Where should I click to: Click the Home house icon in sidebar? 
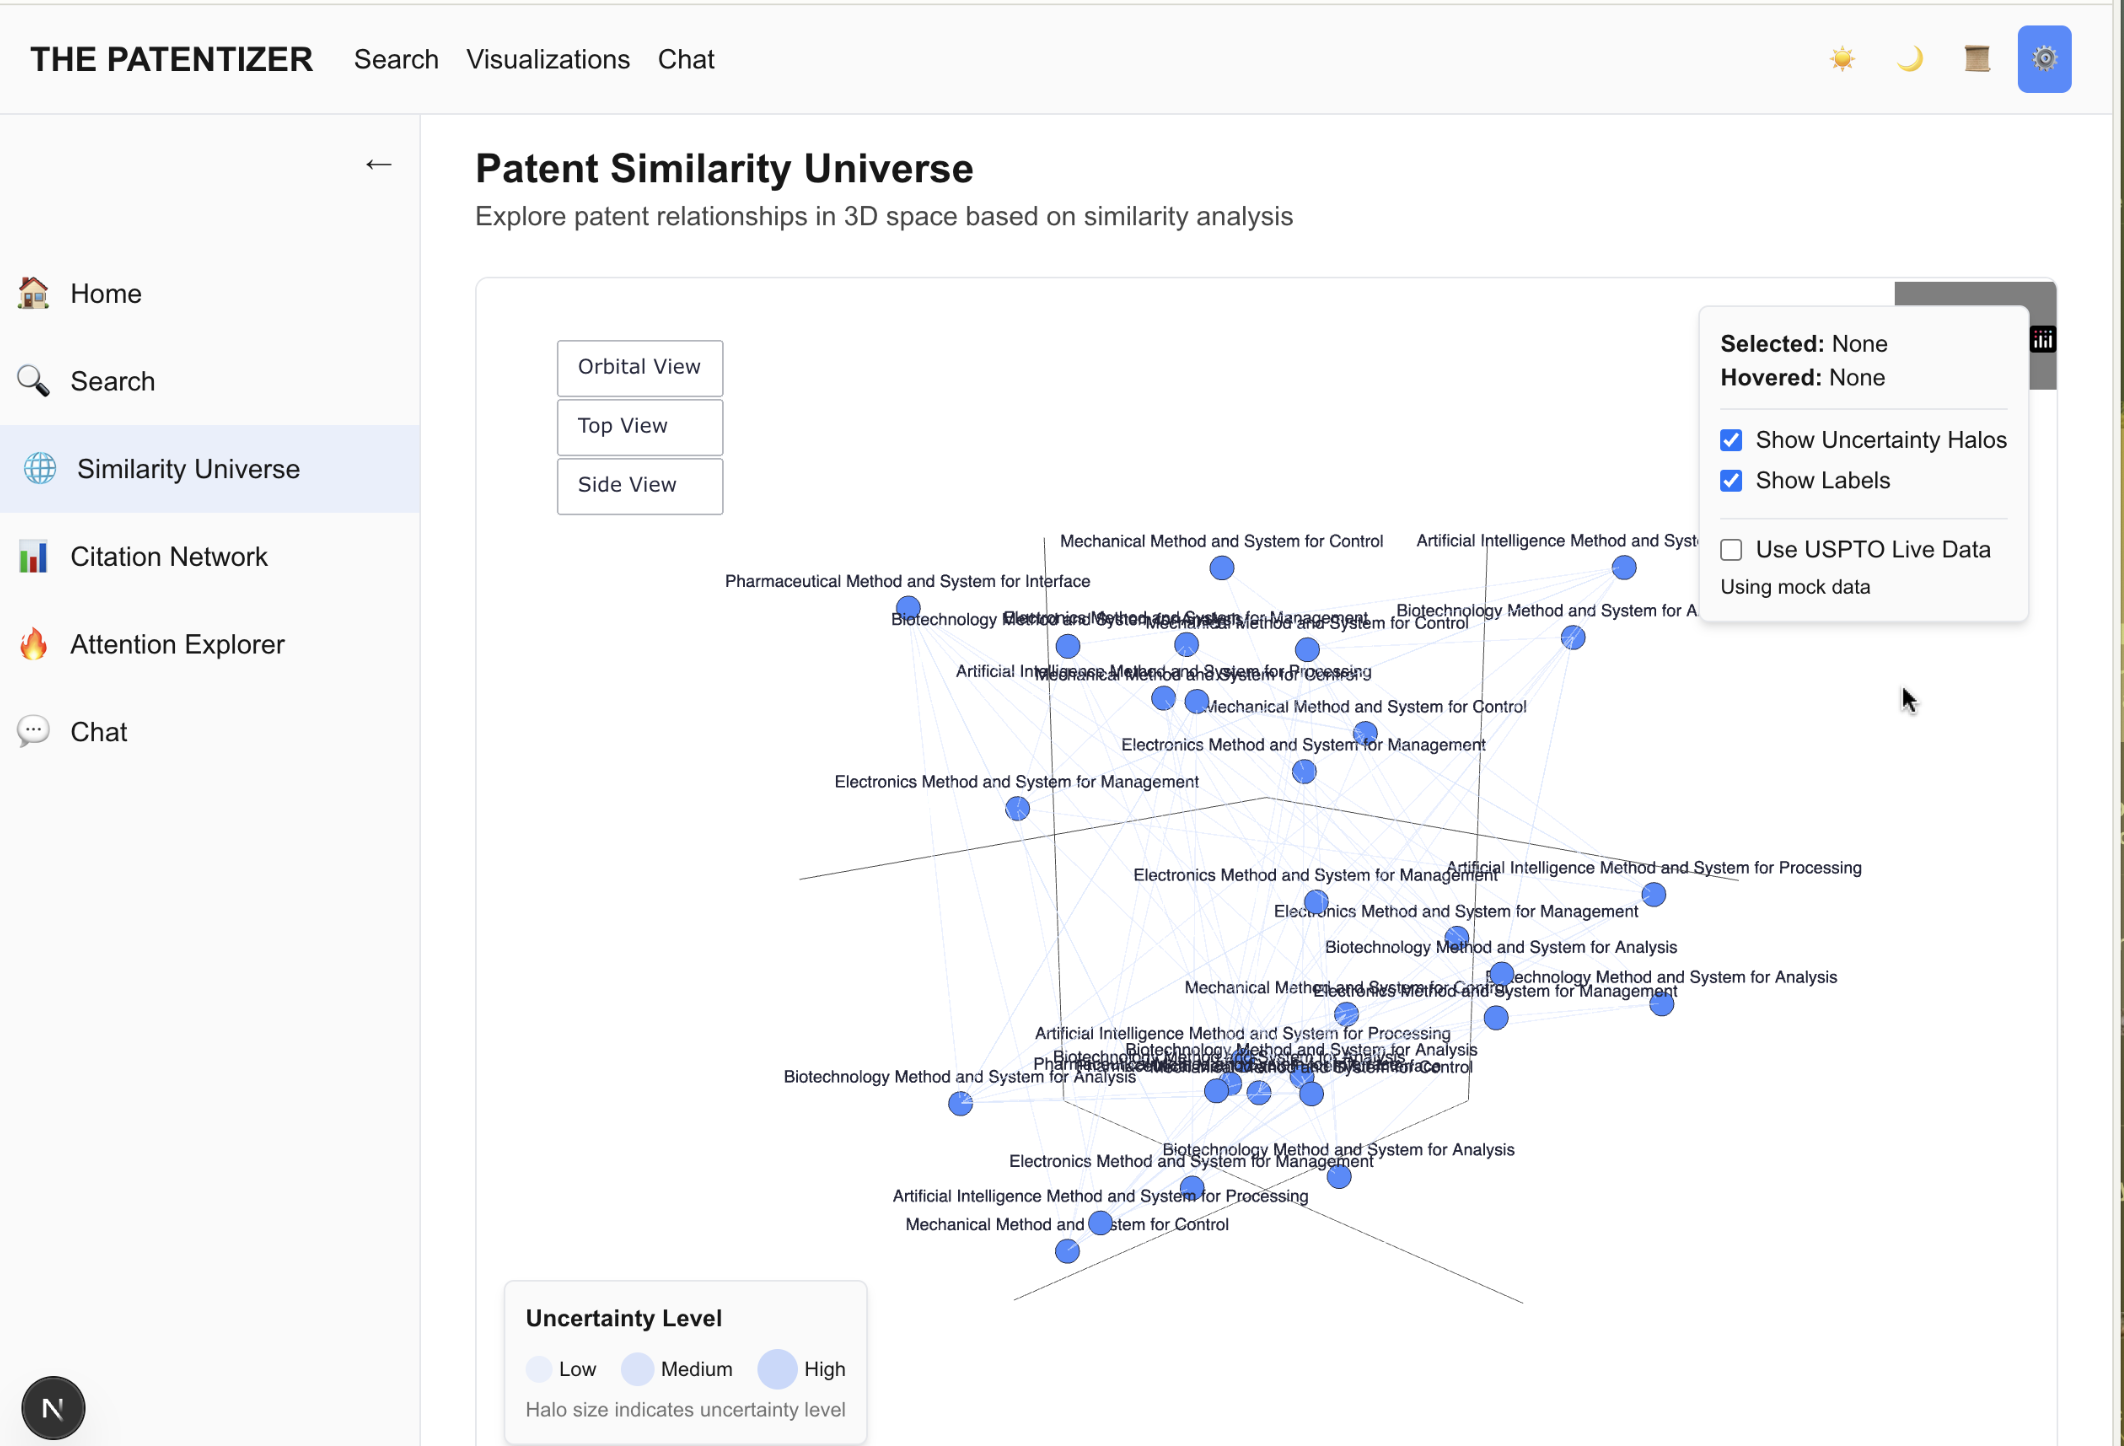pos(33,293)
